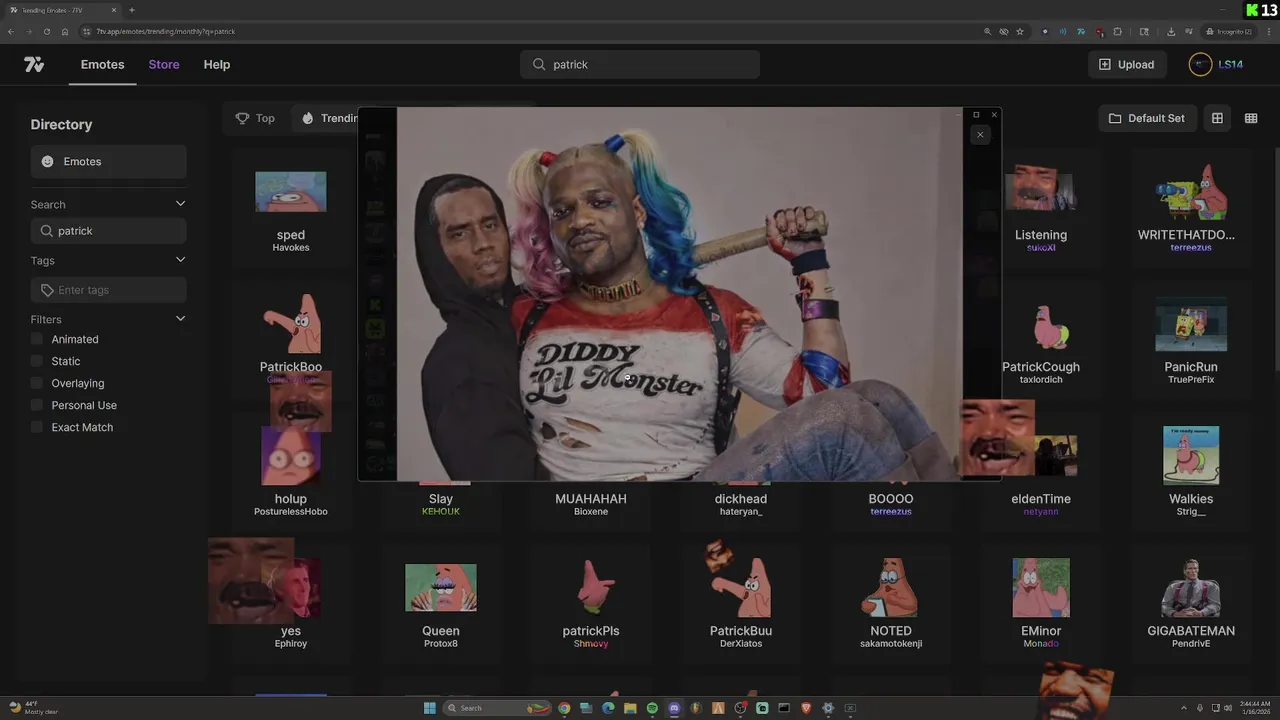Click the PendrivE author link
Image resolution: width=1280 pixels, height=720 pixels.
point(1191,644)
